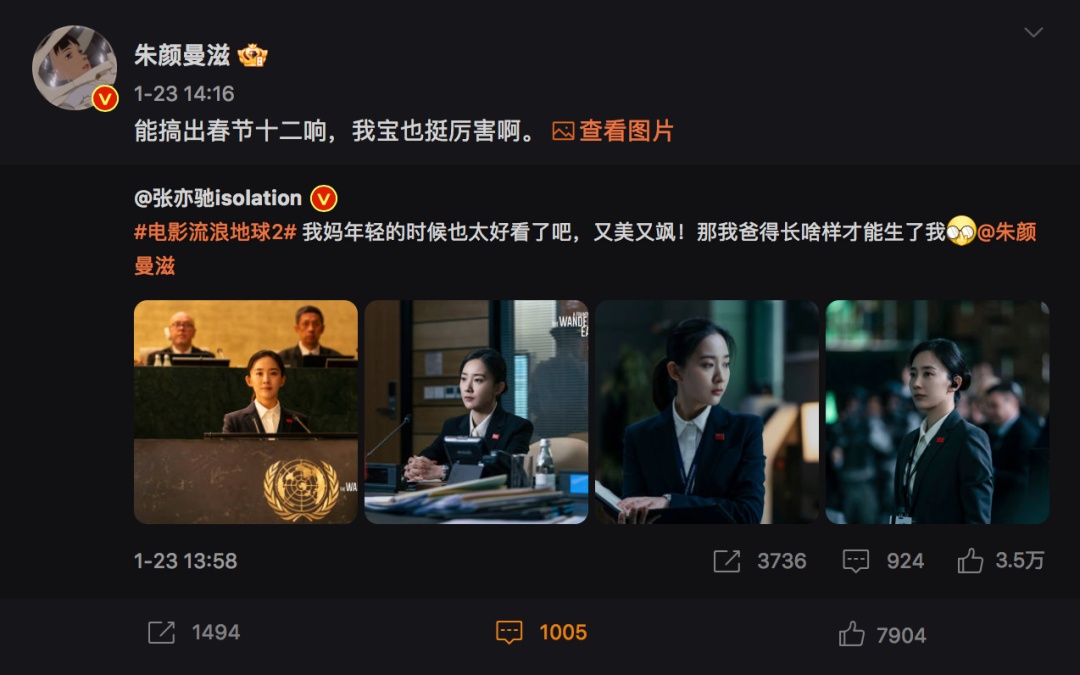Open the post options chevron menu
Image resolution: width=1080 pixels, height=675 pixels.
(1033, 32)
